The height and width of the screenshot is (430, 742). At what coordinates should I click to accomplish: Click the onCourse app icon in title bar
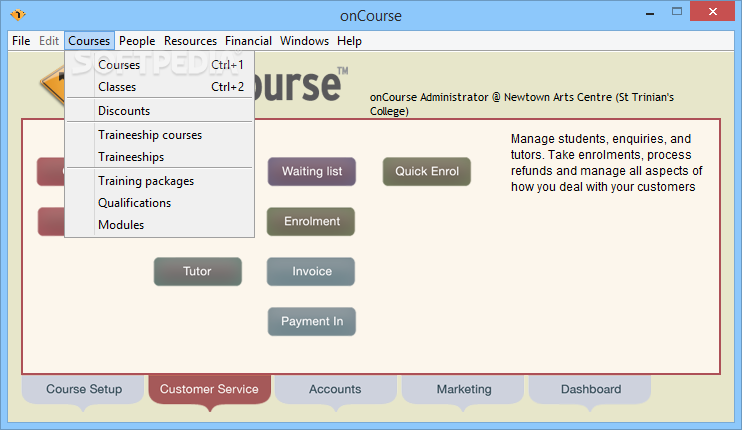[x=18, y=15]
